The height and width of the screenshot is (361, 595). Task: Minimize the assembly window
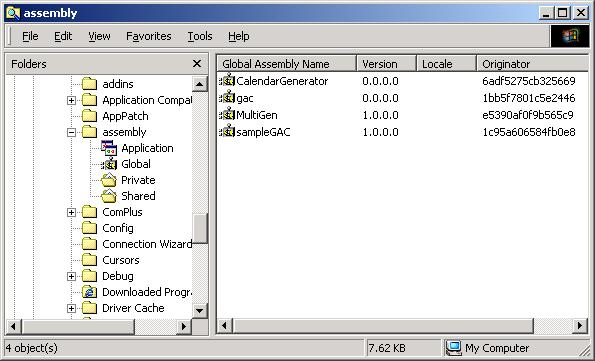click(x=546, y=13)
